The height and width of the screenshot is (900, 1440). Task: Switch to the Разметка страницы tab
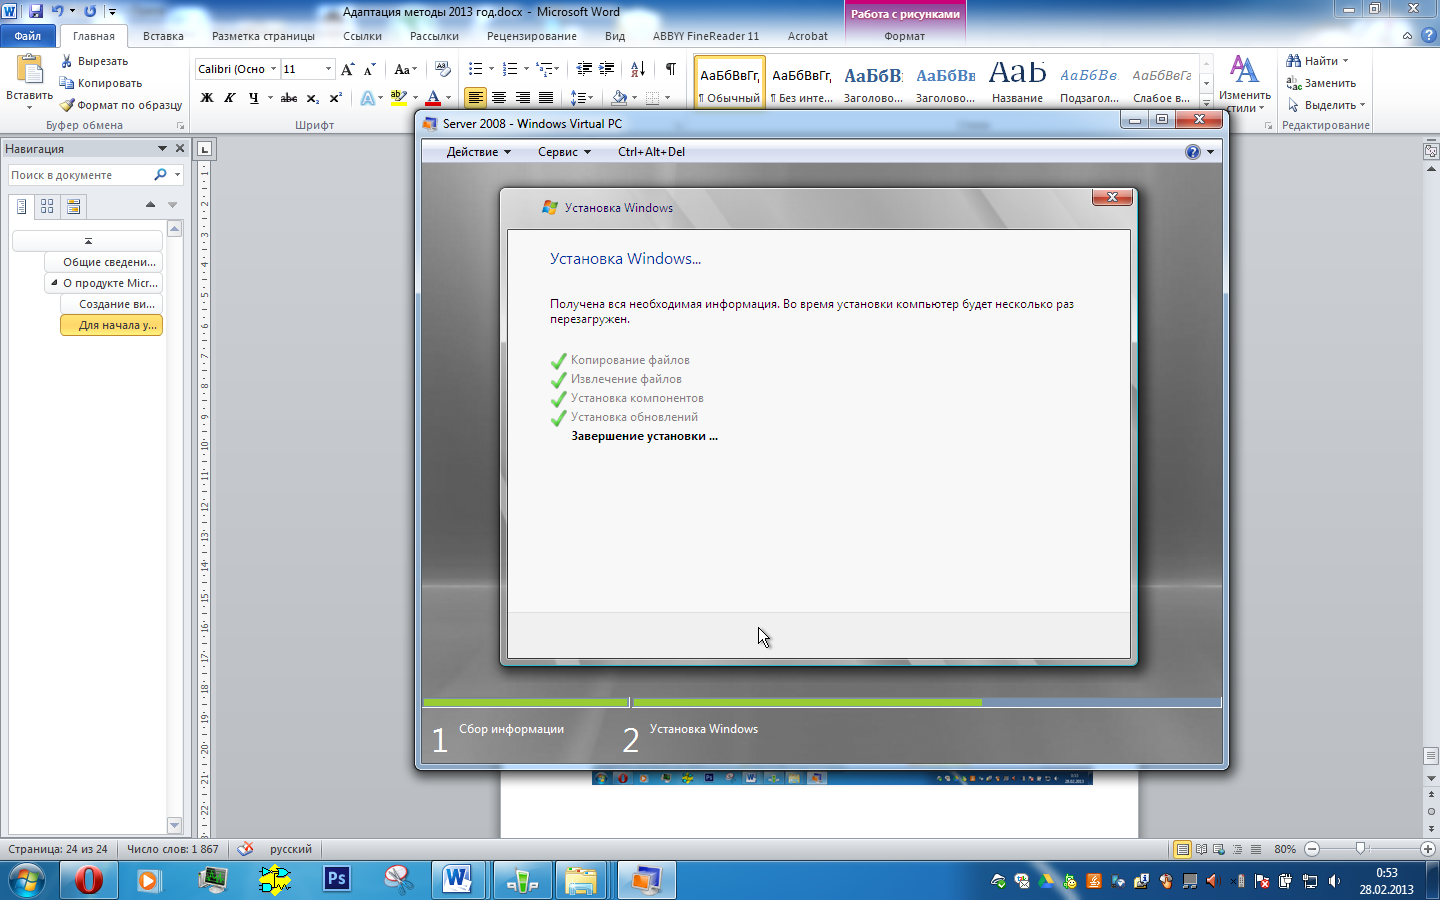point(263,36)
